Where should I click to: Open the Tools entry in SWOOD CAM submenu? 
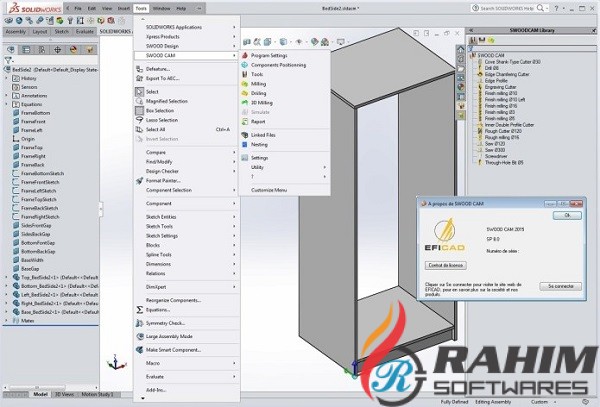(257, 74)
